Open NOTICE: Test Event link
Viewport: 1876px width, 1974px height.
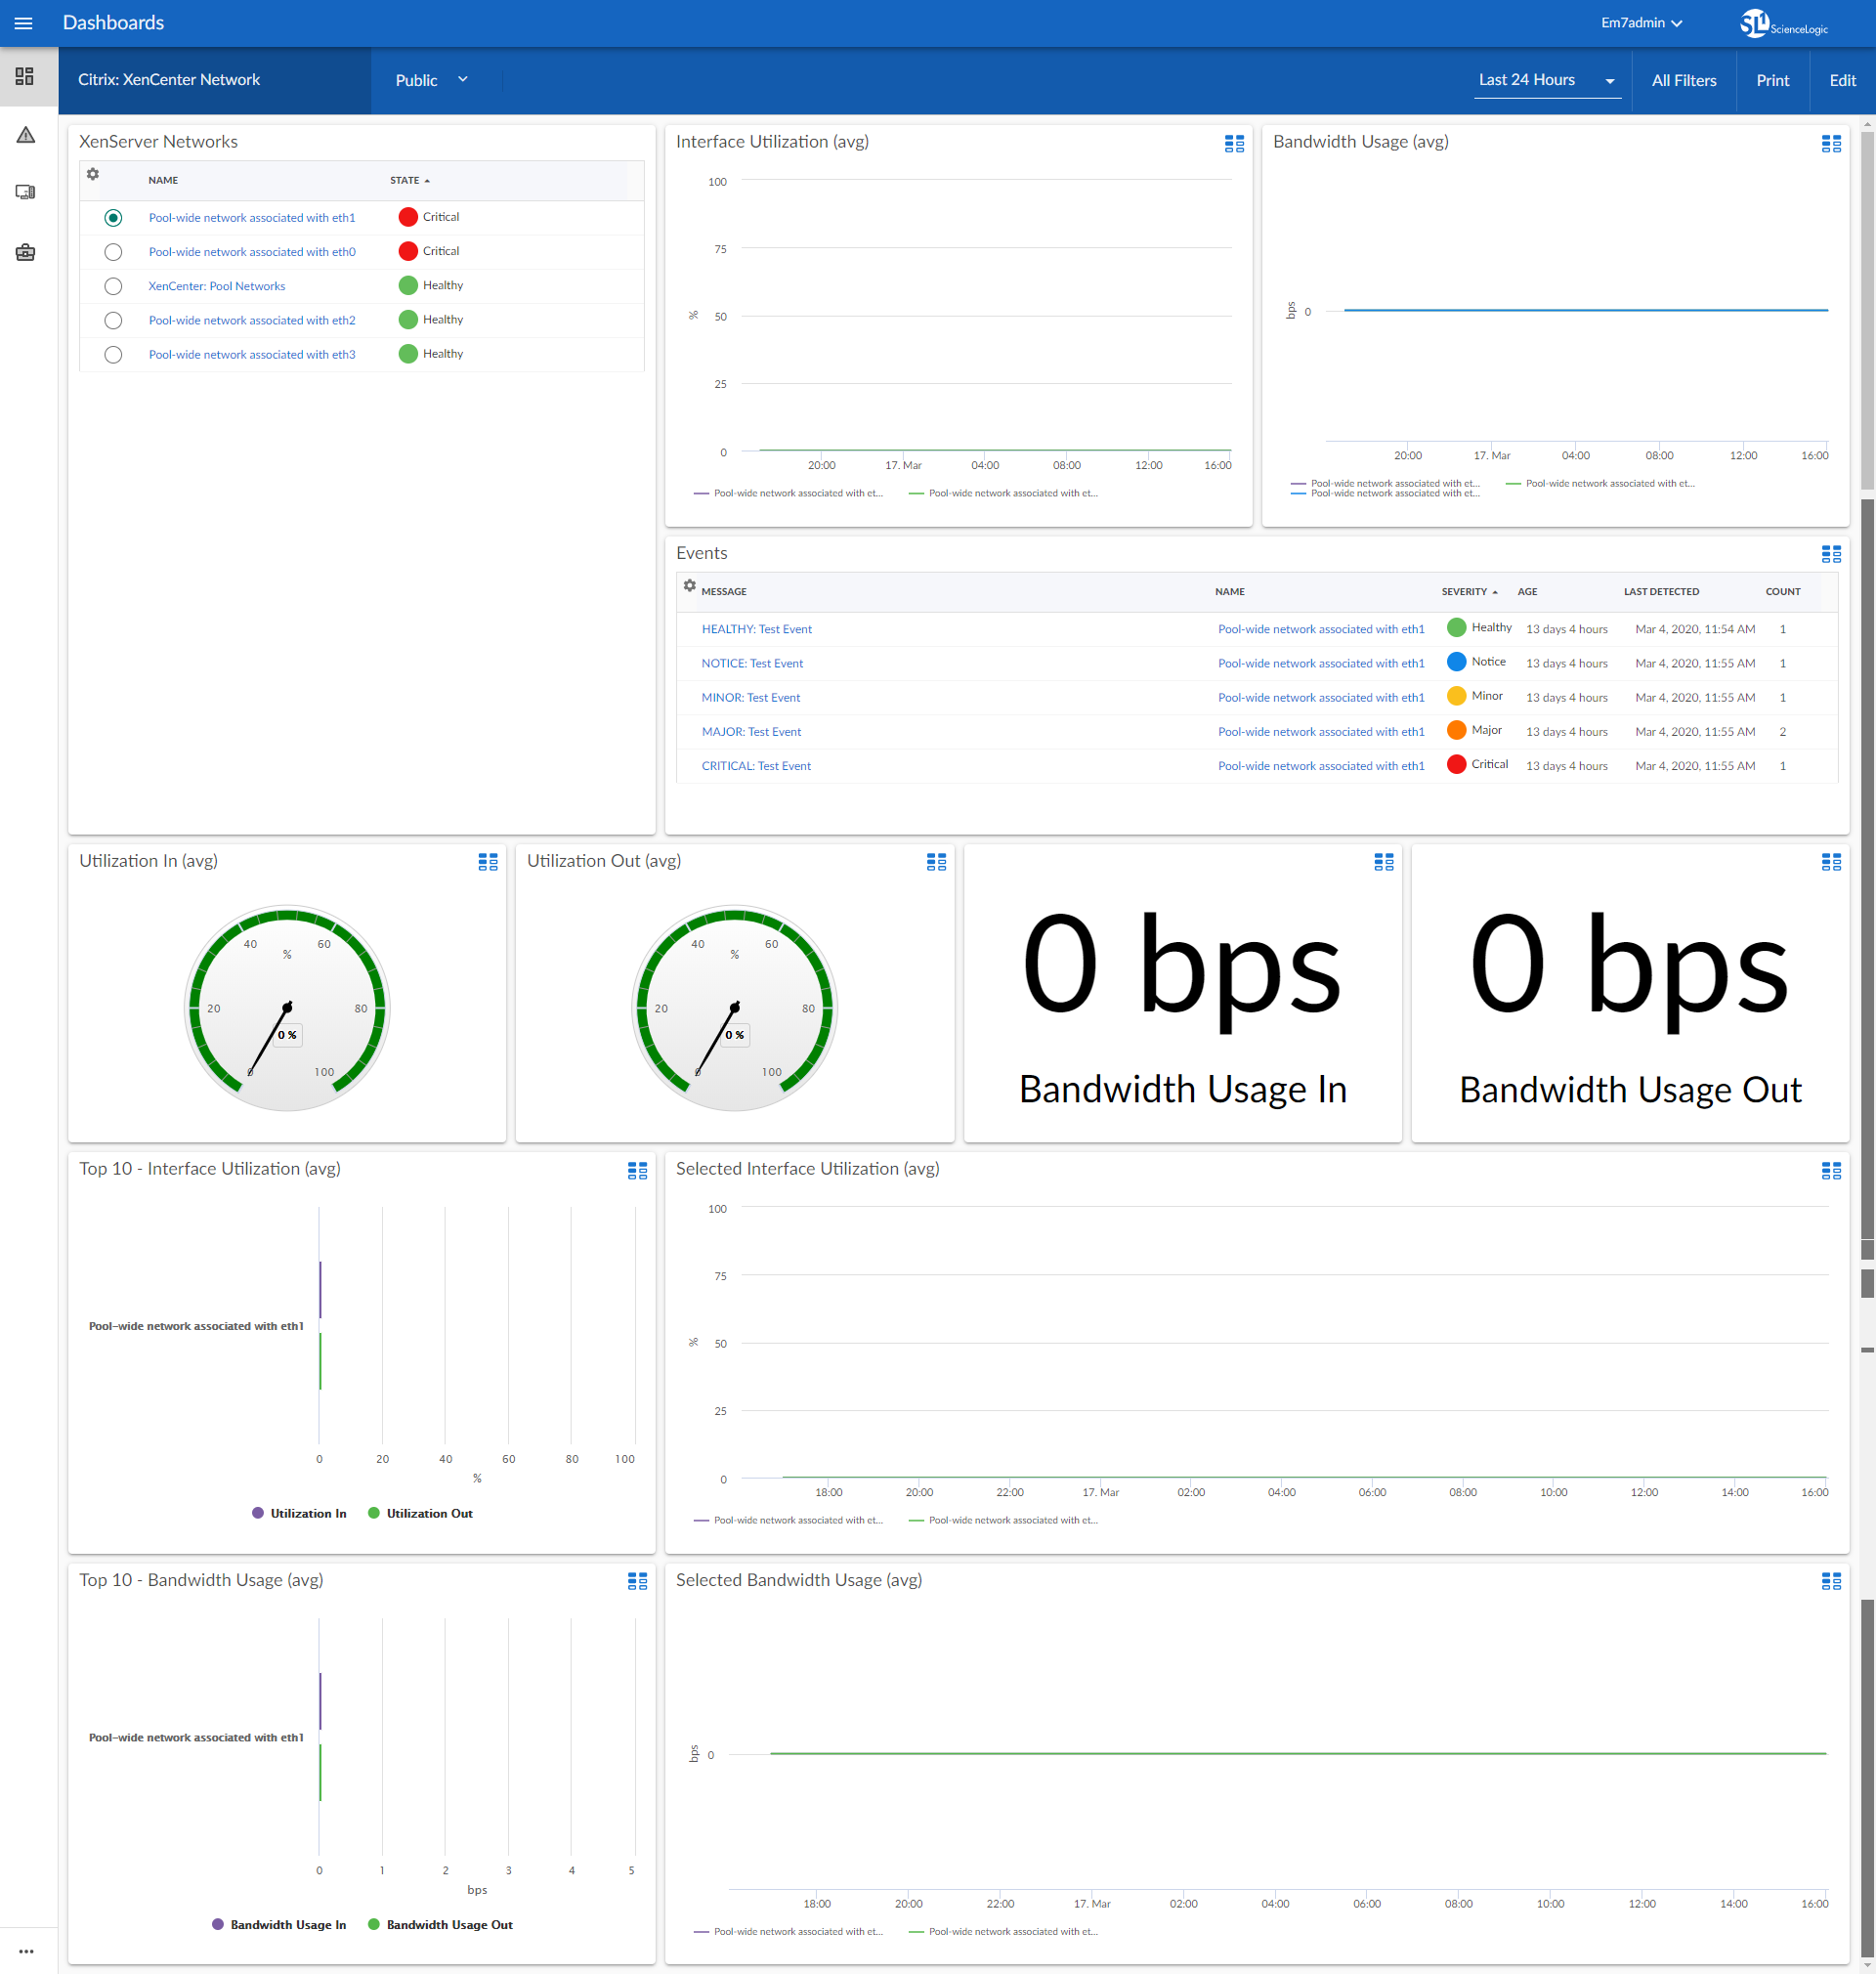pyautogui.click(x=752, y=663)
